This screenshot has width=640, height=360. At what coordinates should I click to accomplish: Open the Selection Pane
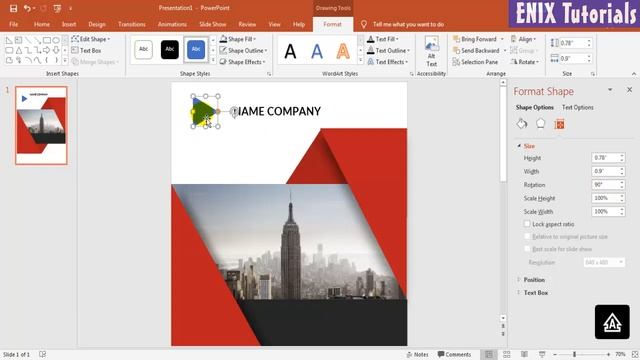[x=475, y=62]
